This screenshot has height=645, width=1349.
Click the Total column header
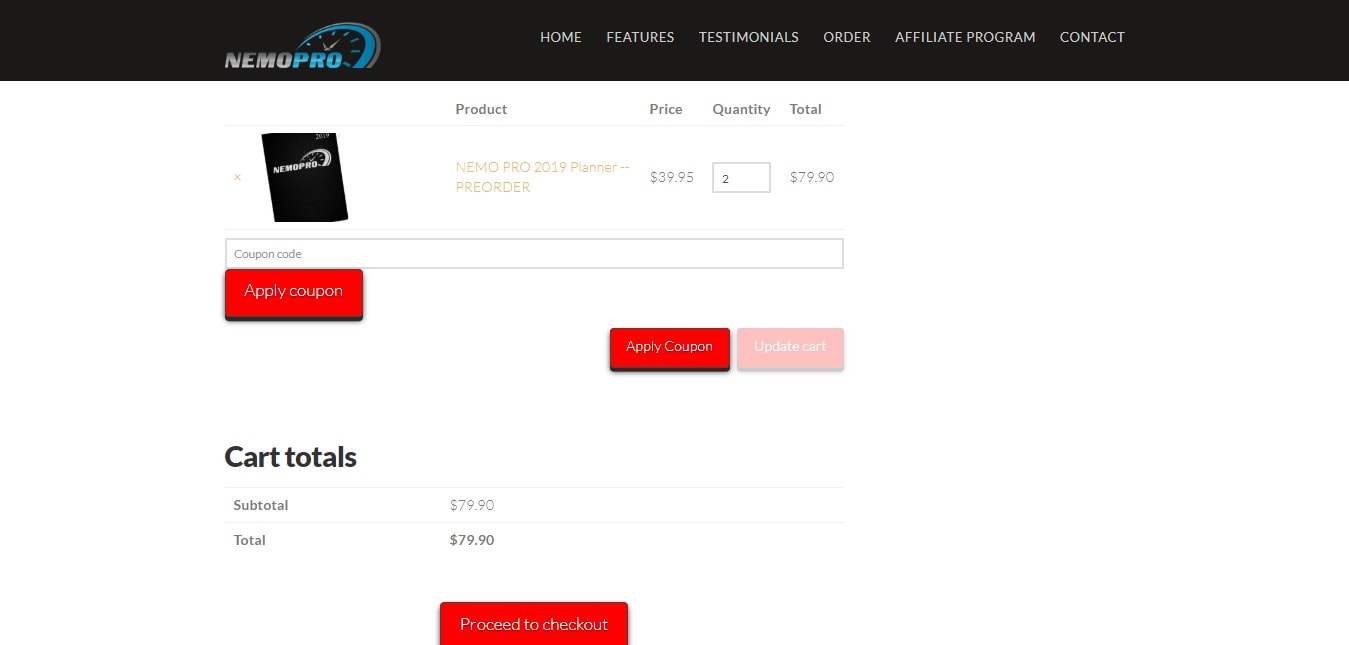click(805, 109)
